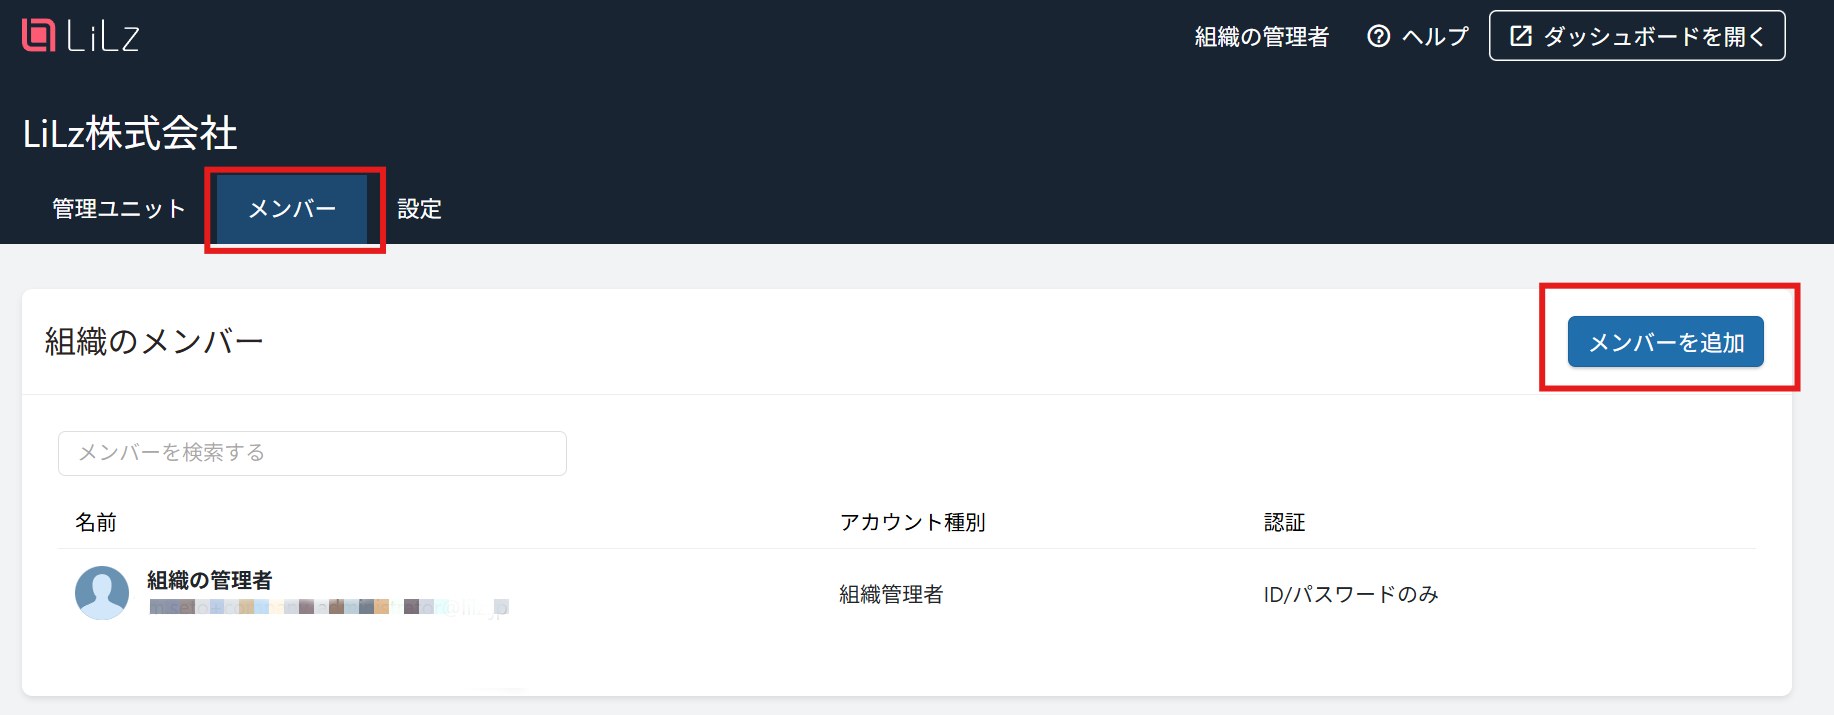The image size is (1834, 715).
Task: Click the ID/パスワードのみ authentication cell
Action: tap(1351, 595)
